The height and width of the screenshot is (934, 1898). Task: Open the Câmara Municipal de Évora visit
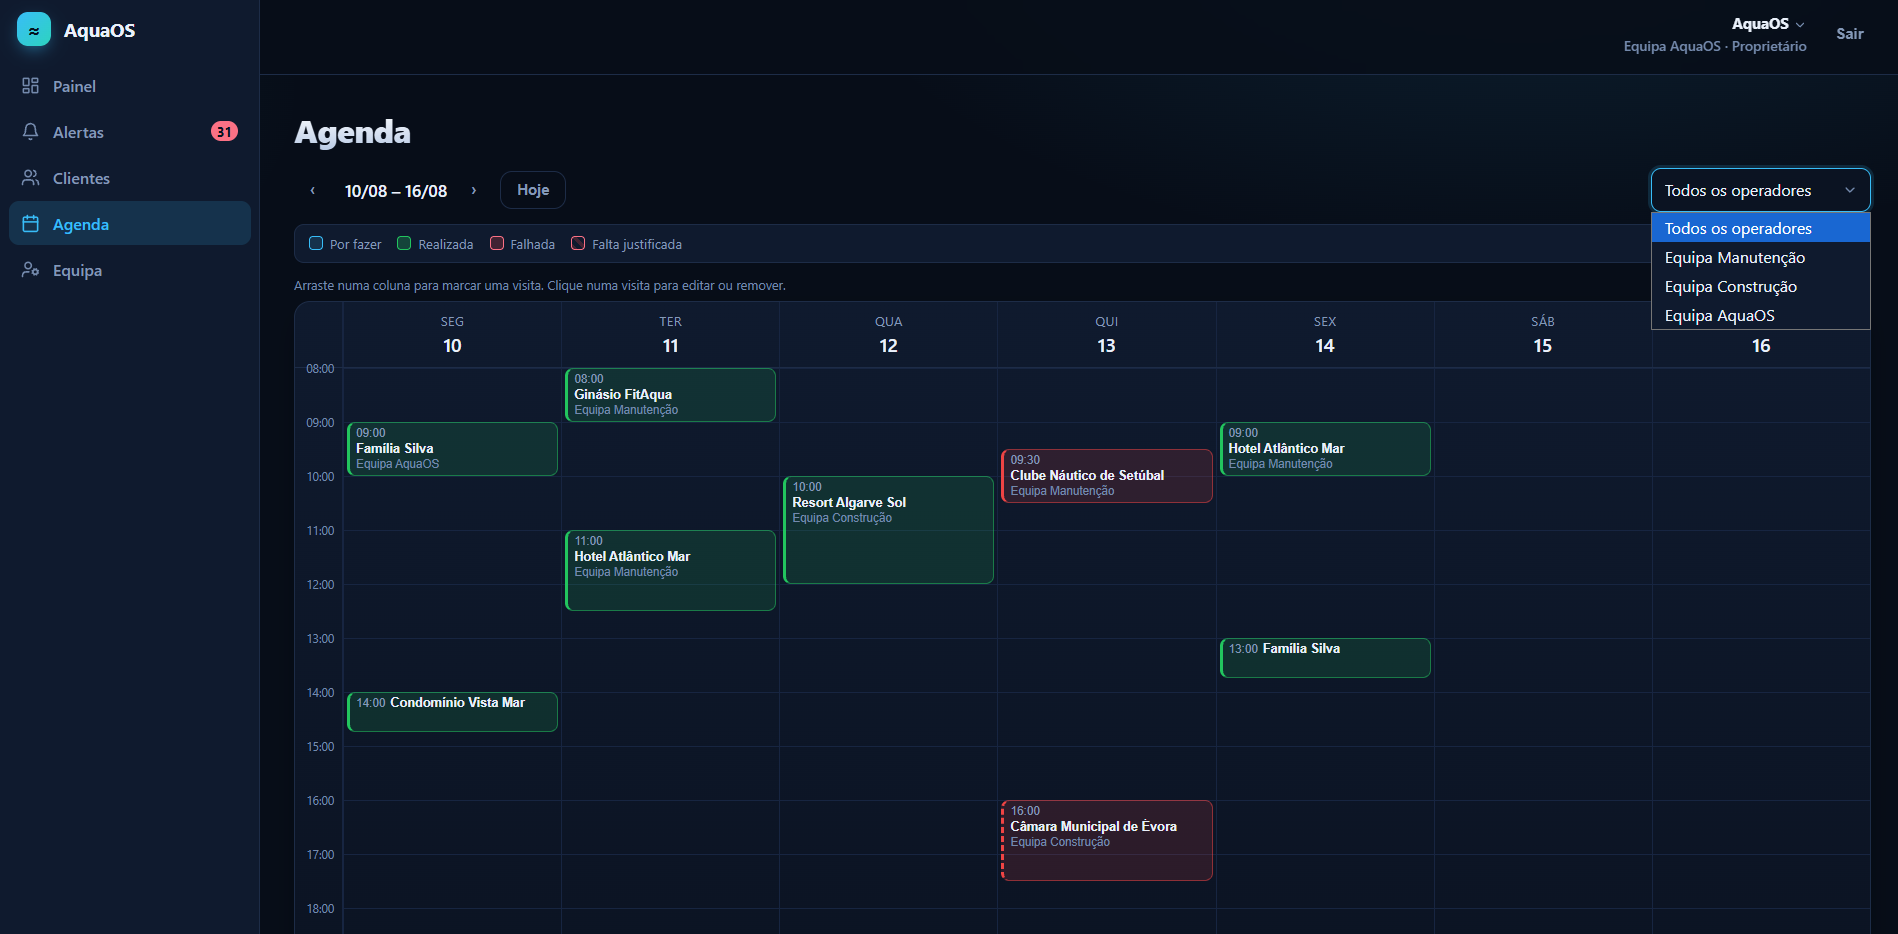1106,840
